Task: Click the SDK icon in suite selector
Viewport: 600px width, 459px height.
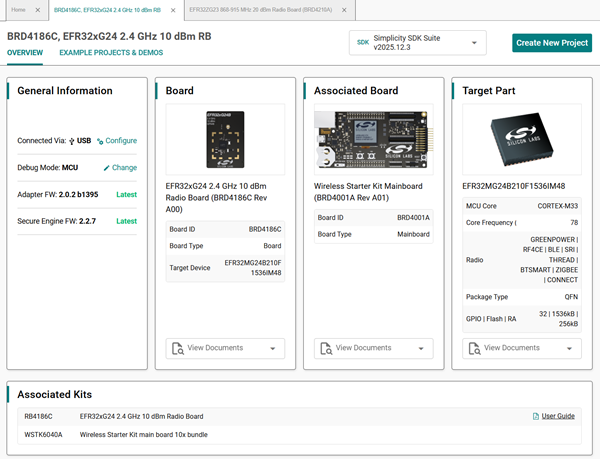Action: click(363, 42)
